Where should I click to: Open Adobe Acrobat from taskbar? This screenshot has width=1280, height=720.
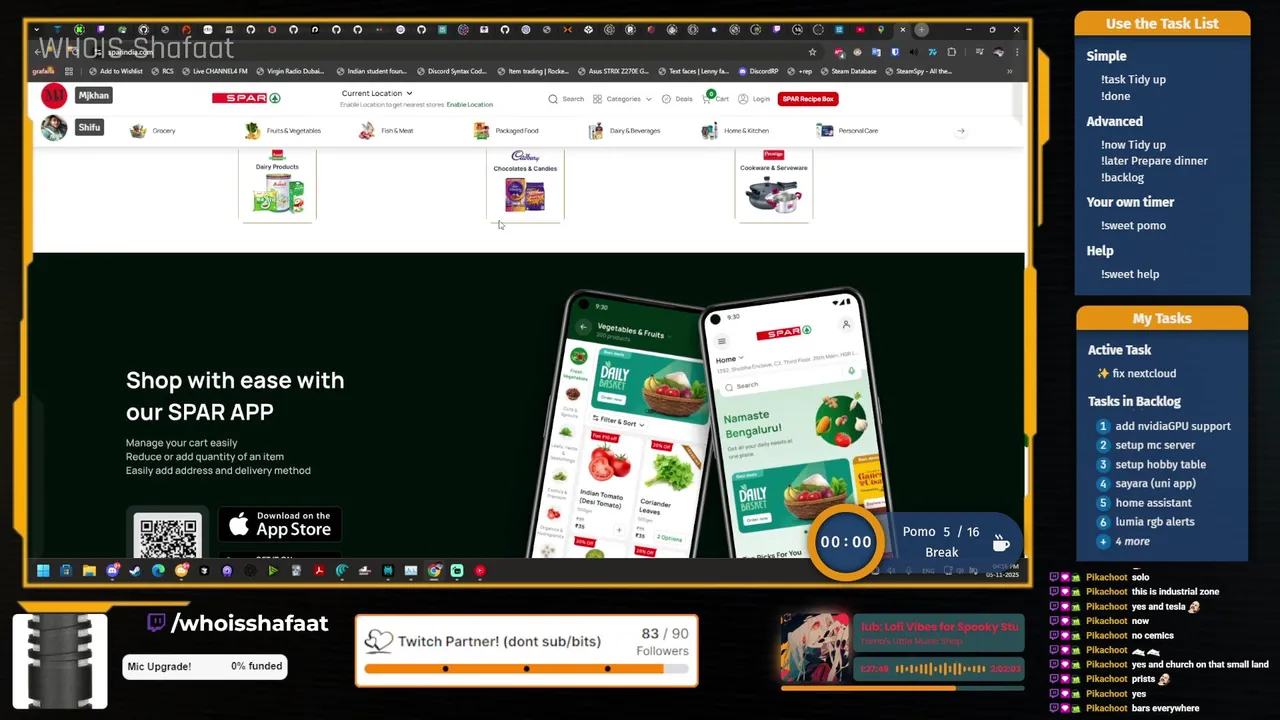319,571
